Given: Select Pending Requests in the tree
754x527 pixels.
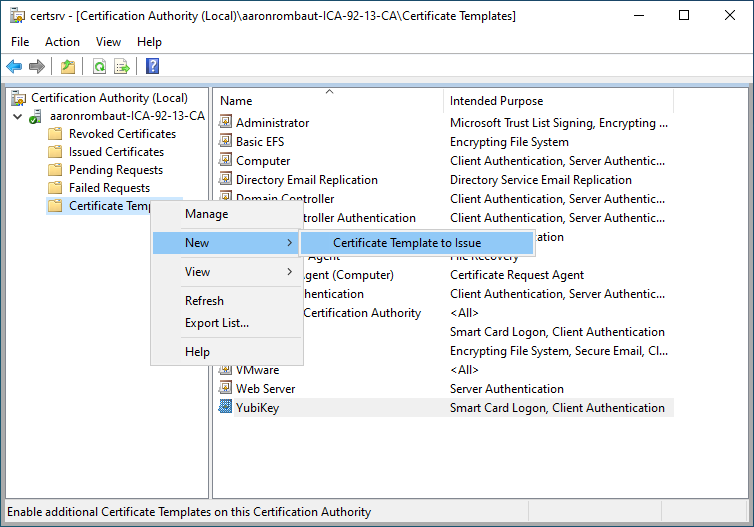Looking at the screenshot, I should point(116,170).
